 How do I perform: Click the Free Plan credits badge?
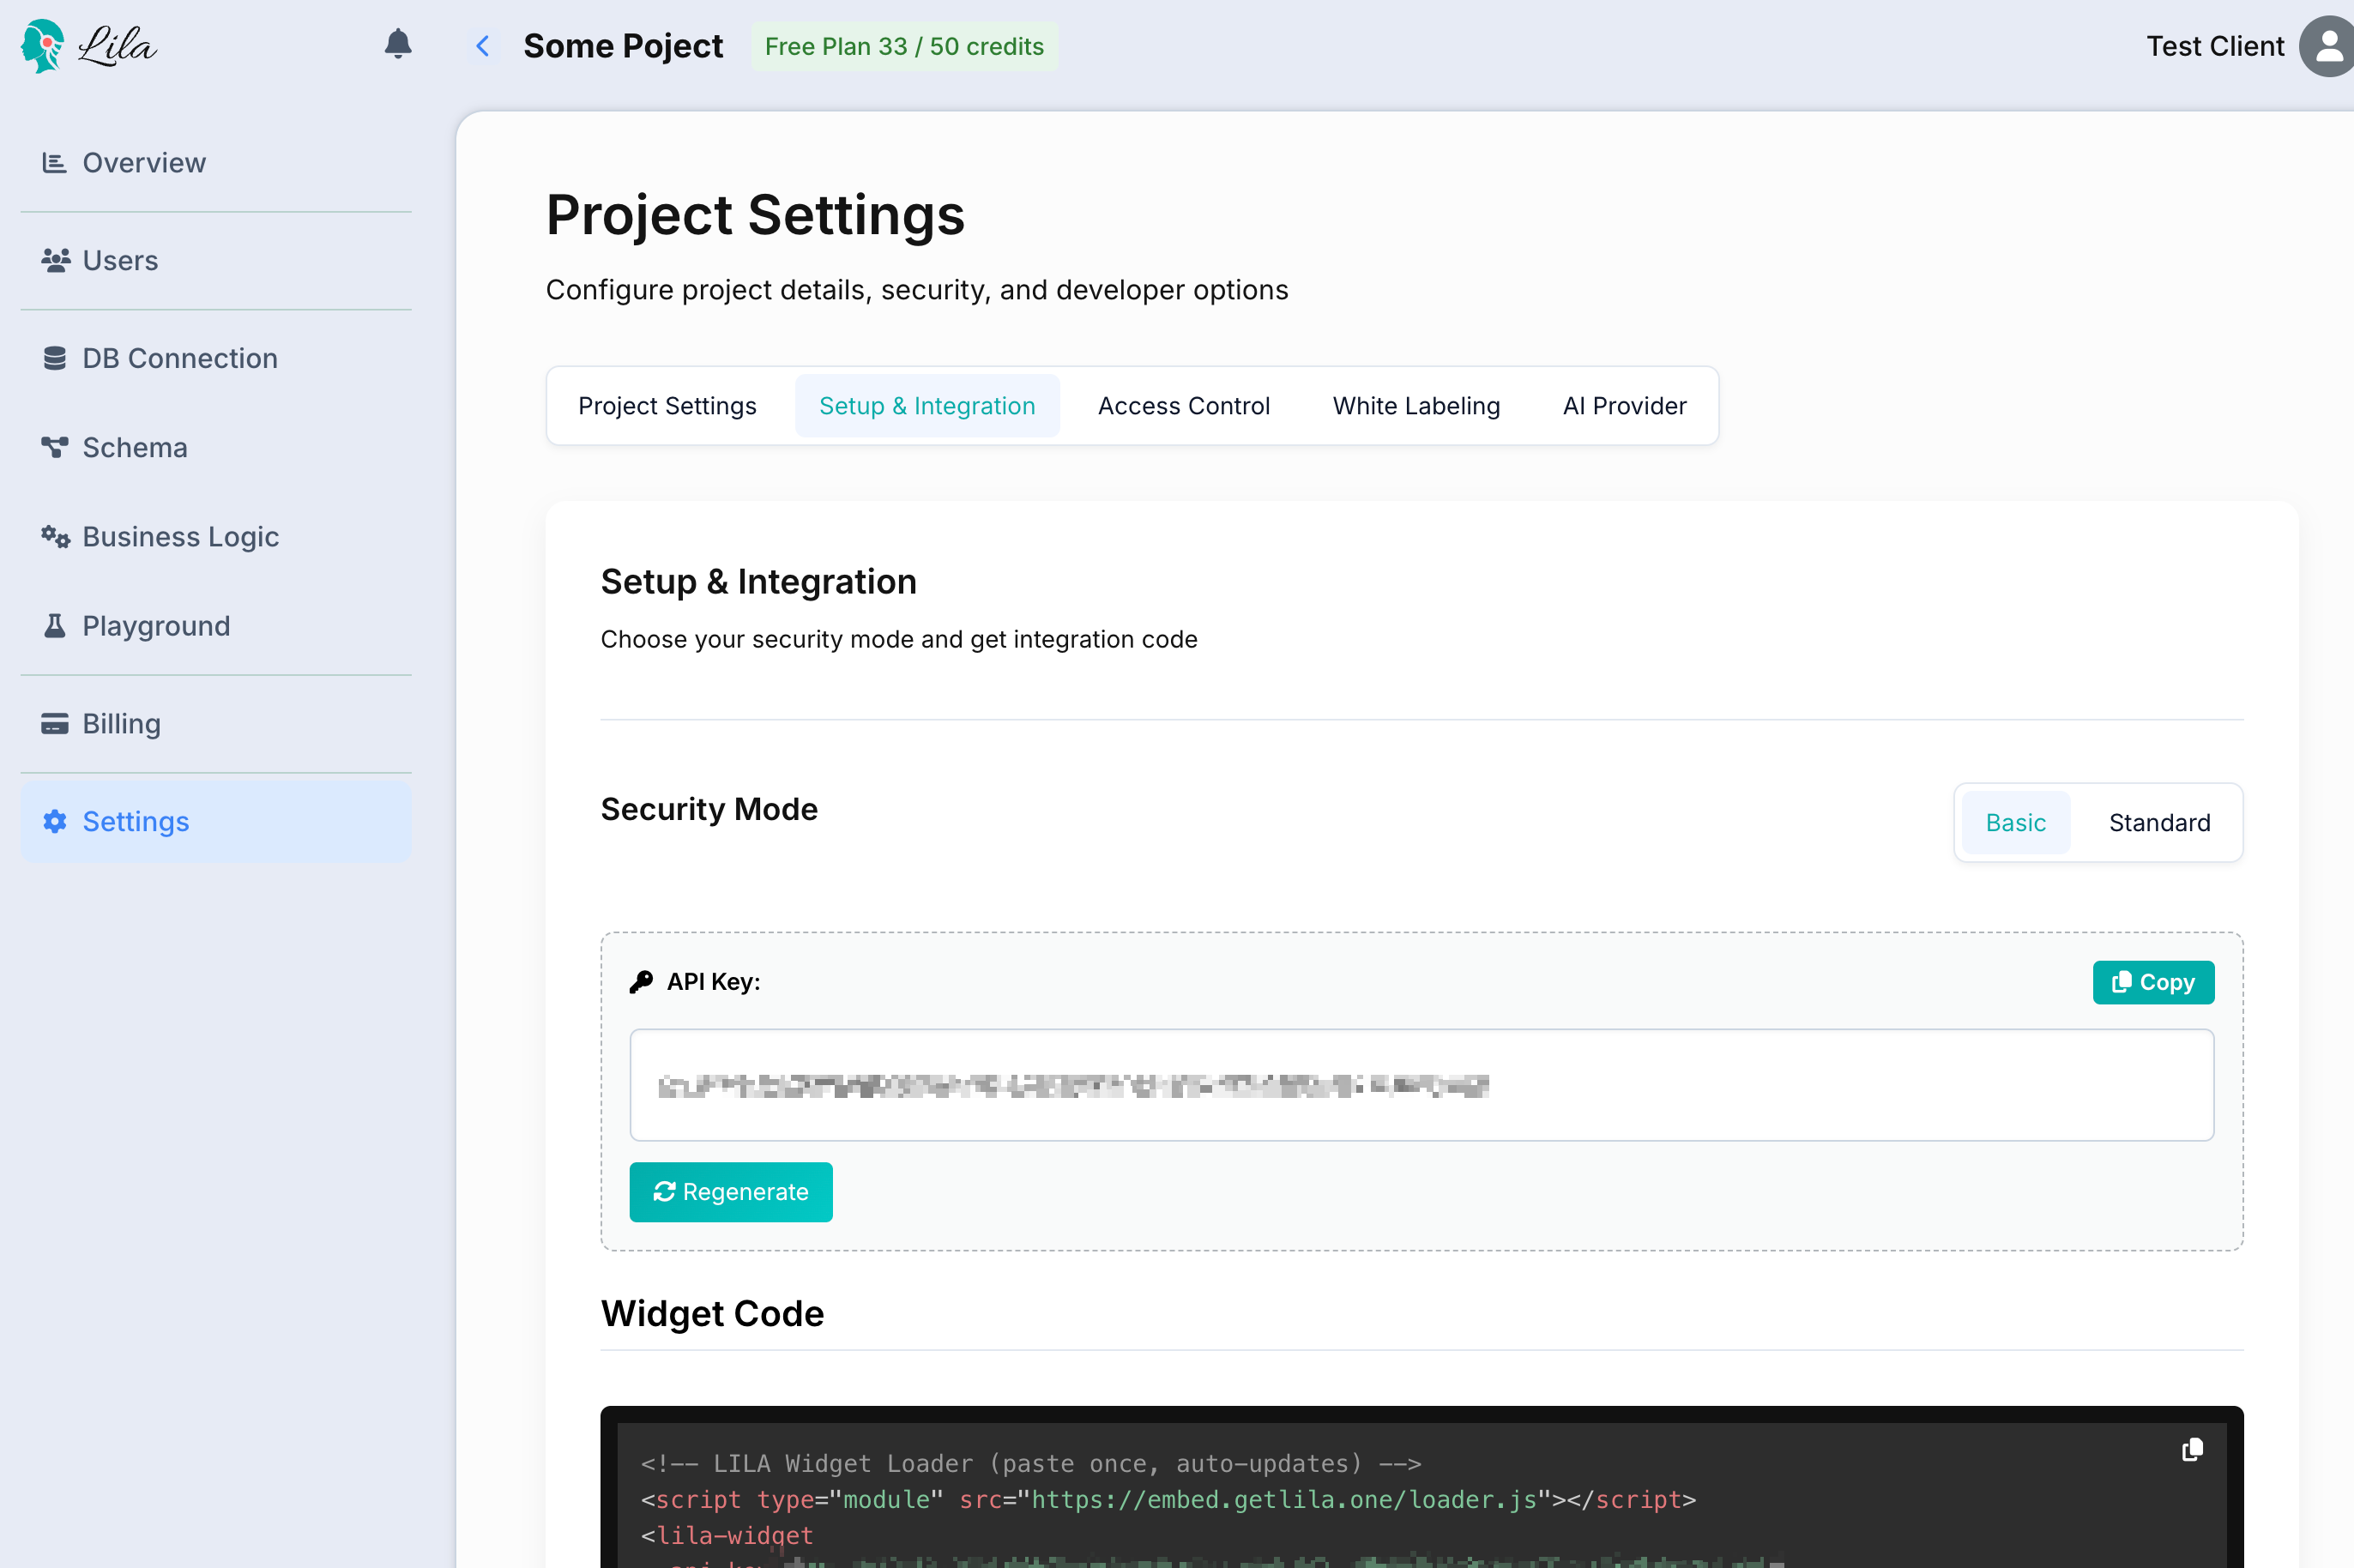point(904,46)
